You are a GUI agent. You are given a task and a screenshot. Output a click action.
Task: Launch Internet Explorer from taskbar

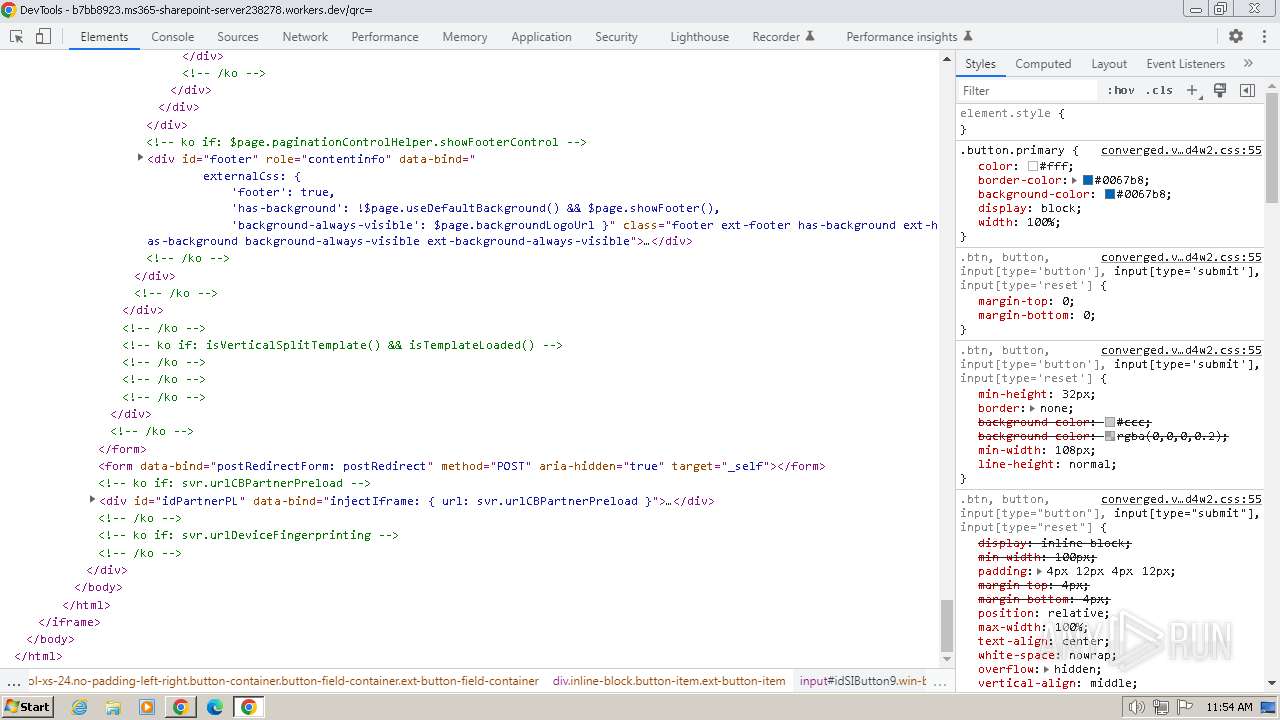tap(79, 707)
